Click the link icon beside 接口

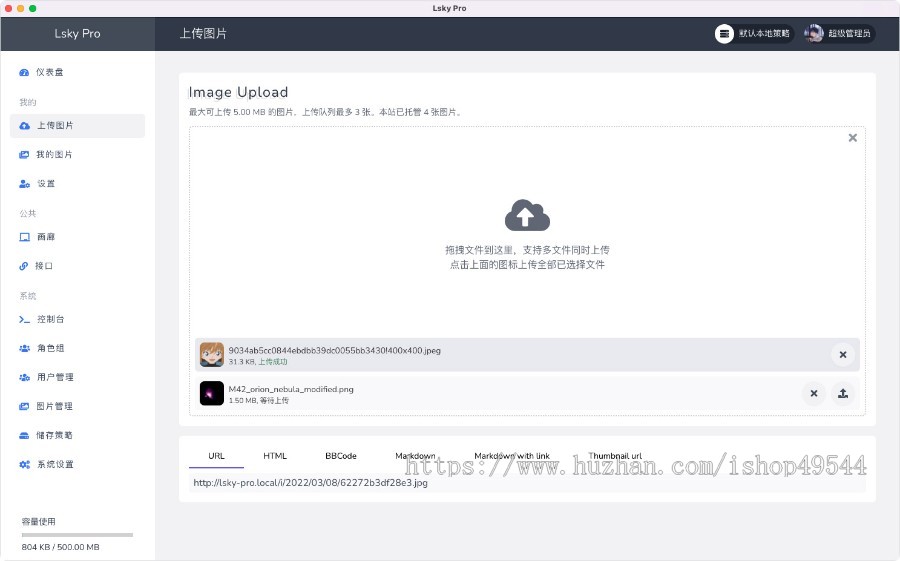(24, 266)
